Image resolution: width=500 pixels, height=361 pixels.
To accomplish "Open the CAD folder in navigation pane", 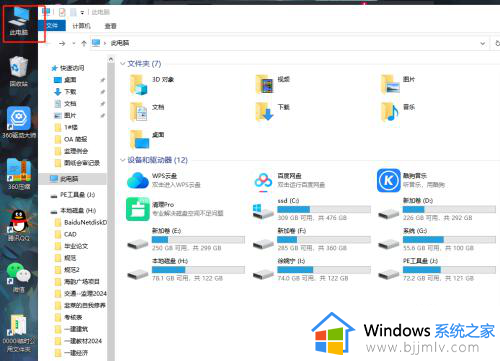I will 66,234.
